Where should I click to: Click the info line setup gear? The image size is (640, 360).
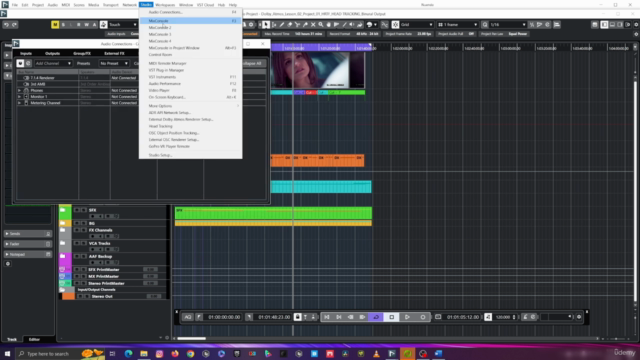tap(636, 34)
